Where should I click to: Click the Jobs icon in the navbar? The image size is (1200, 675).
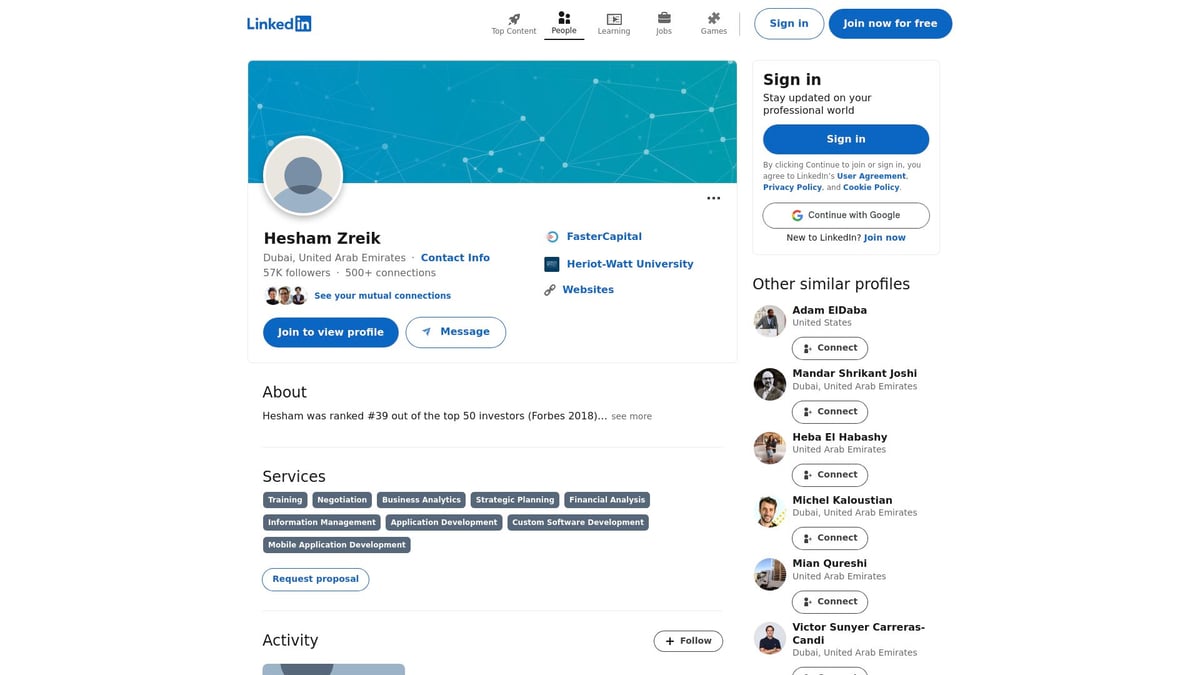[663, 18]
